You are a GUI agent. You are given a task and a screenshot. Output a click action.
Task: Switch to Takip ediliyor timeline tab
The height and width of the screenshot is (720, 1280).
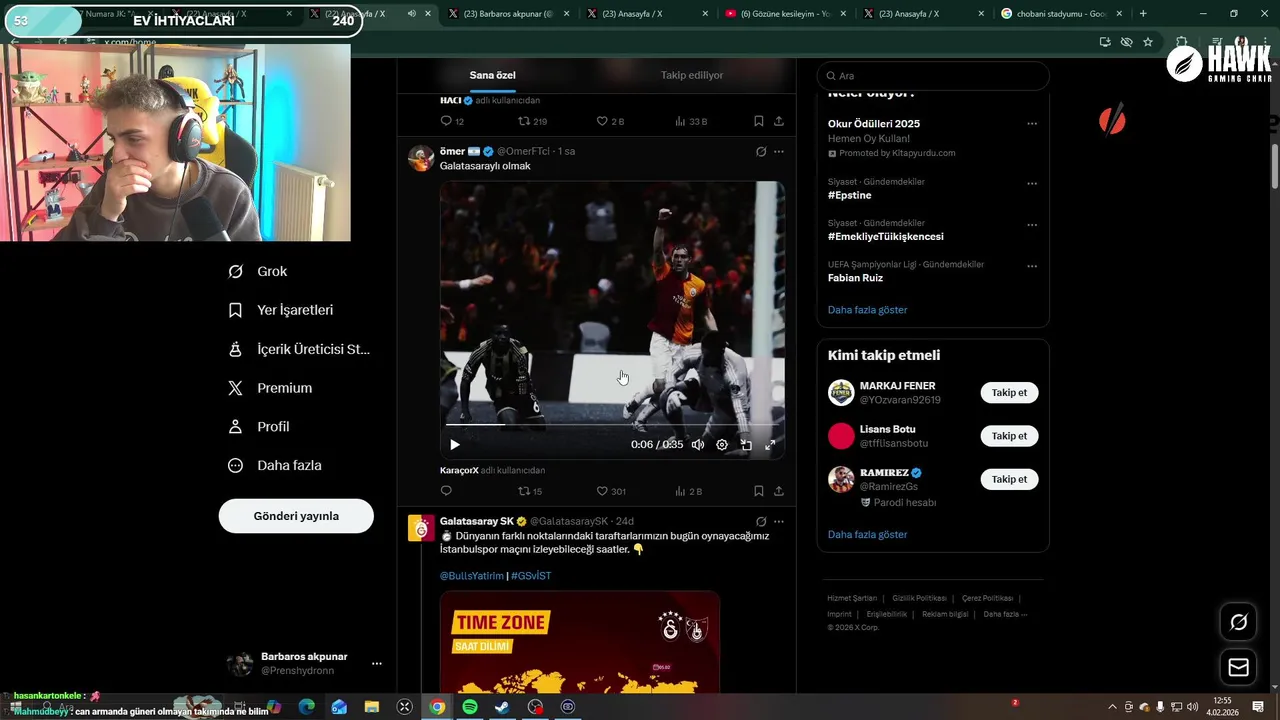(692, 75)
